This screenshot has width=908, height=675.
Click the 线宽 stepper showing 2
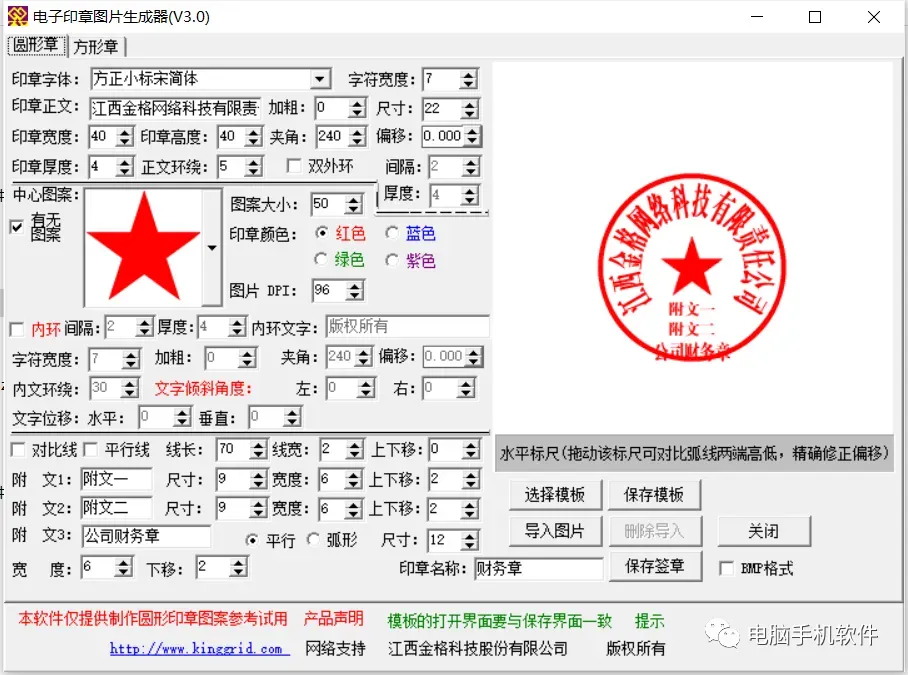coord(342,449)
